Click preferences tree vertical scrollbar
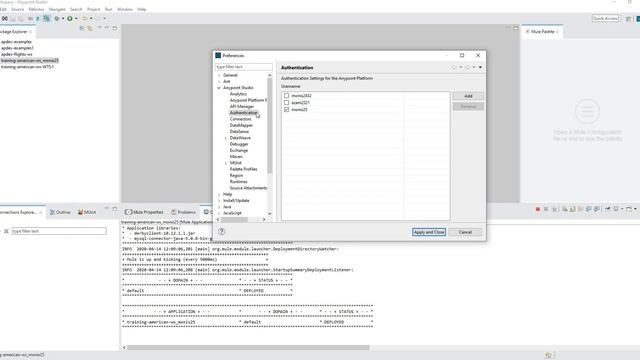Viewport: 640px width, 360px height. coord(269,126)
